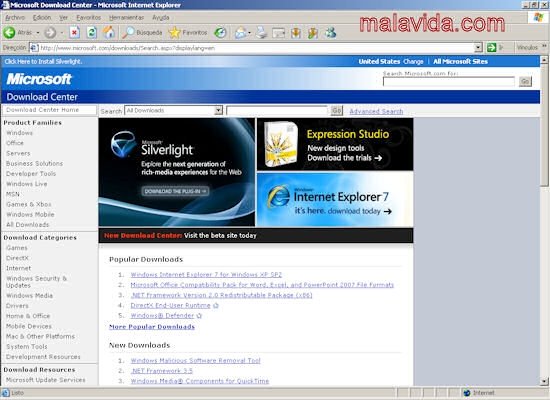Click 'Click Here to Install Silverlight' link
Viewport: 550px width, 400px height.
coord(43,61)
